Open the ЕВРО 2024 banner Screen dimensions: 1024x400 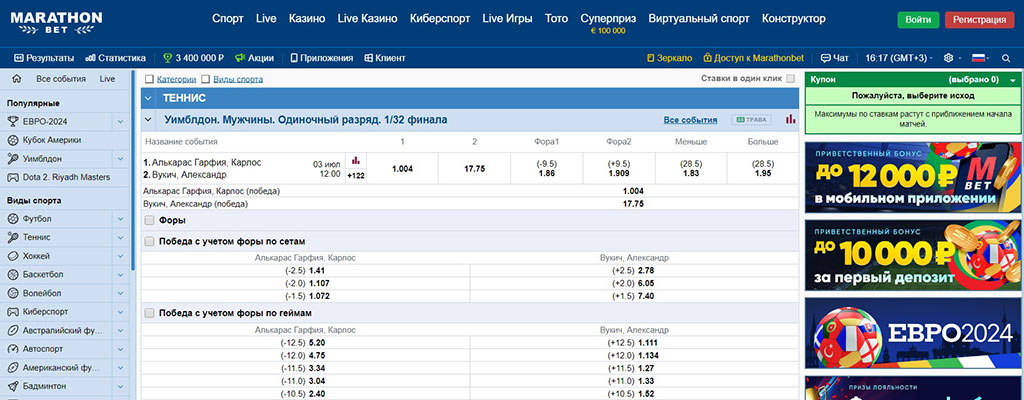click(912, 333)
